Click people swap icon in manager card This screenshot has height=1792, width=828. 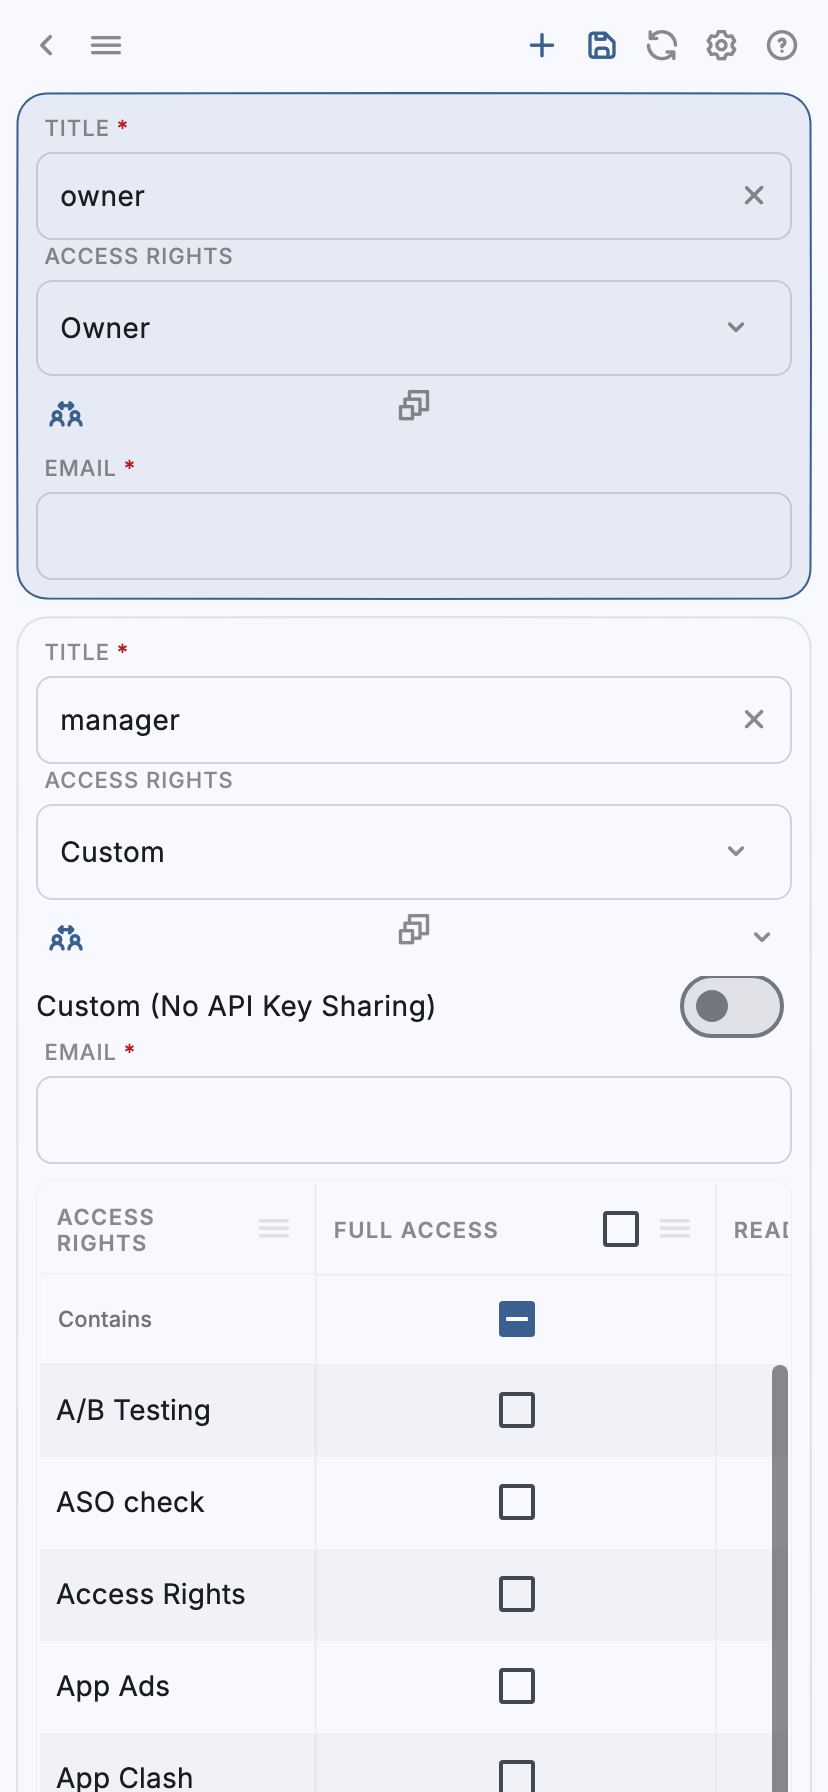click(x=66, y=938)
